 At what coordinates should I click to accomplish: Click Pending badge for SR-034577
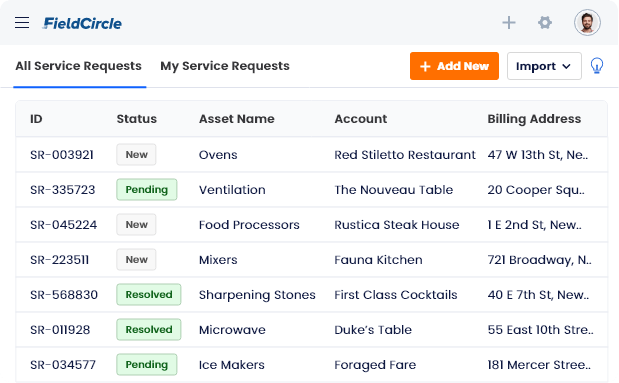coord(146,364)
